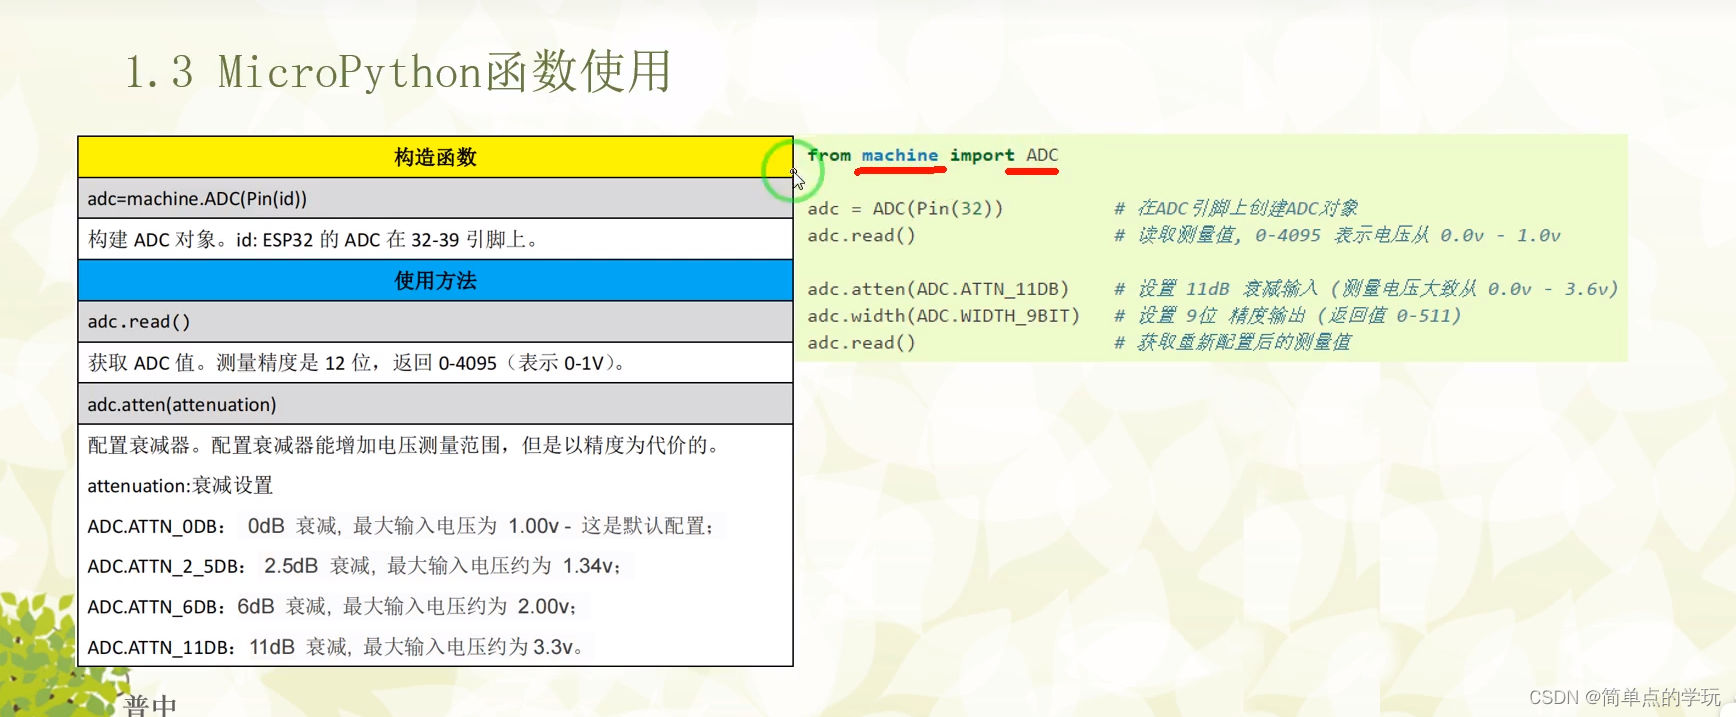Click the blue header '使用方法'
1736x717 pixels.
[x=435, y=280]
